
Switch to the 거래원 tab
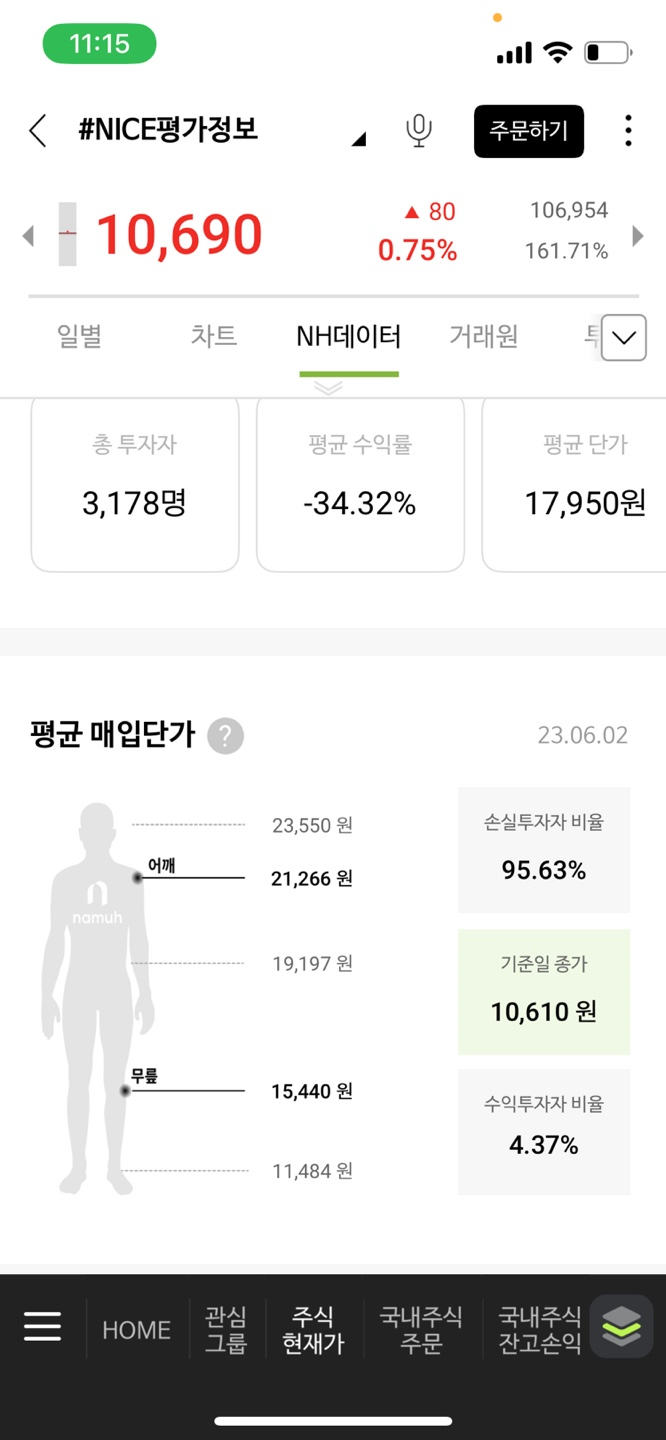point(483,338)
